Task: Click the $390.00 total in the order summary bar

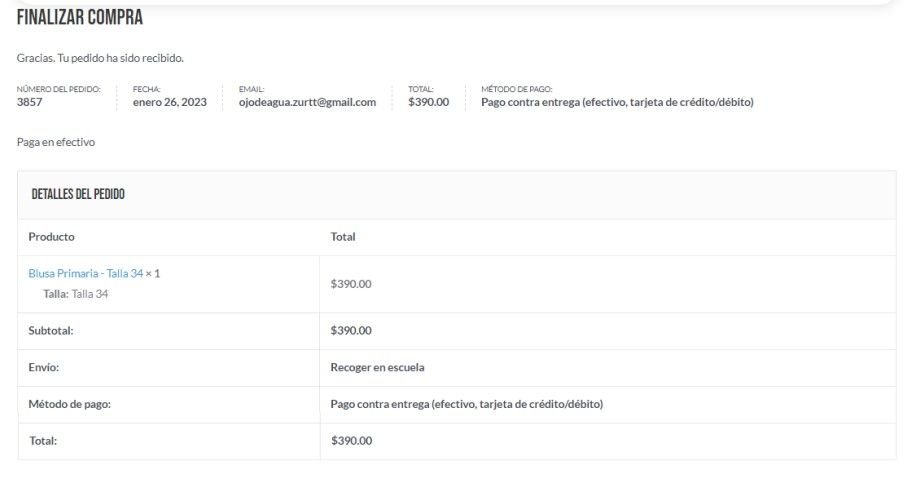Action: click(x=428, y=102)
